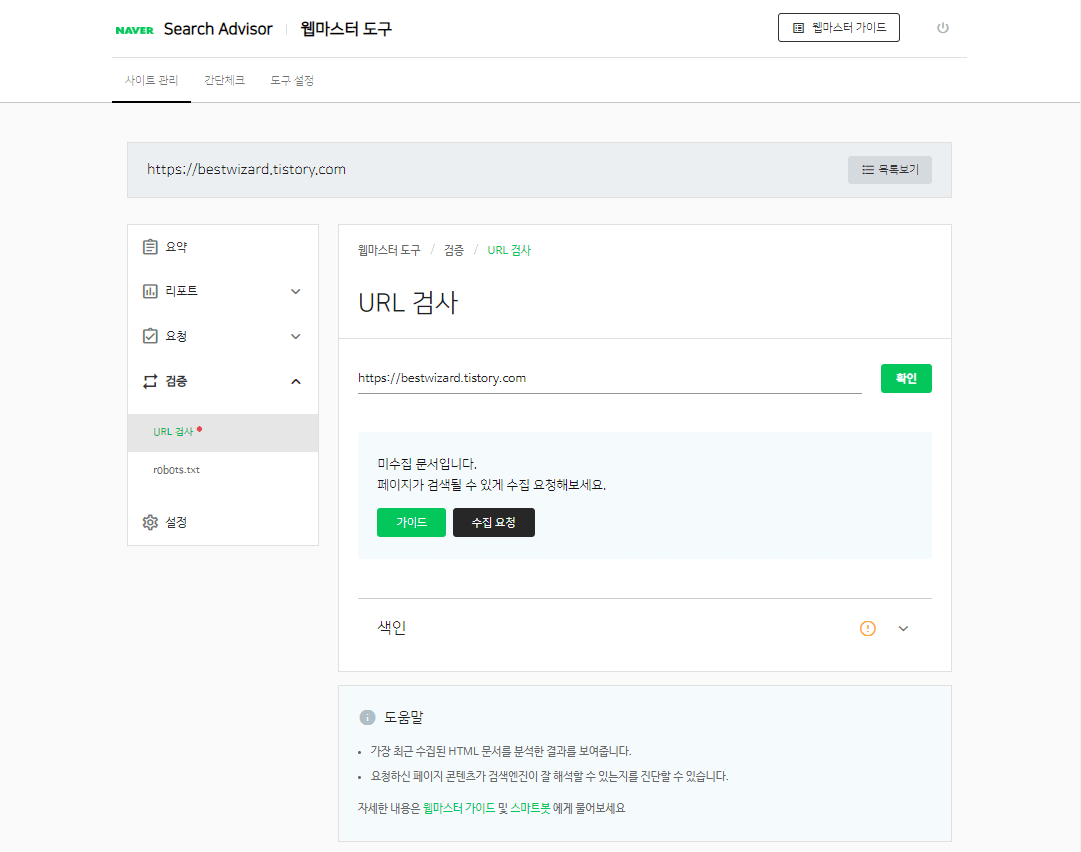Image resolution: width=1081 pixels, height=852 pixels.
Task: Select the 리포트 chart icon in sidebar
Action: [151, 291]
